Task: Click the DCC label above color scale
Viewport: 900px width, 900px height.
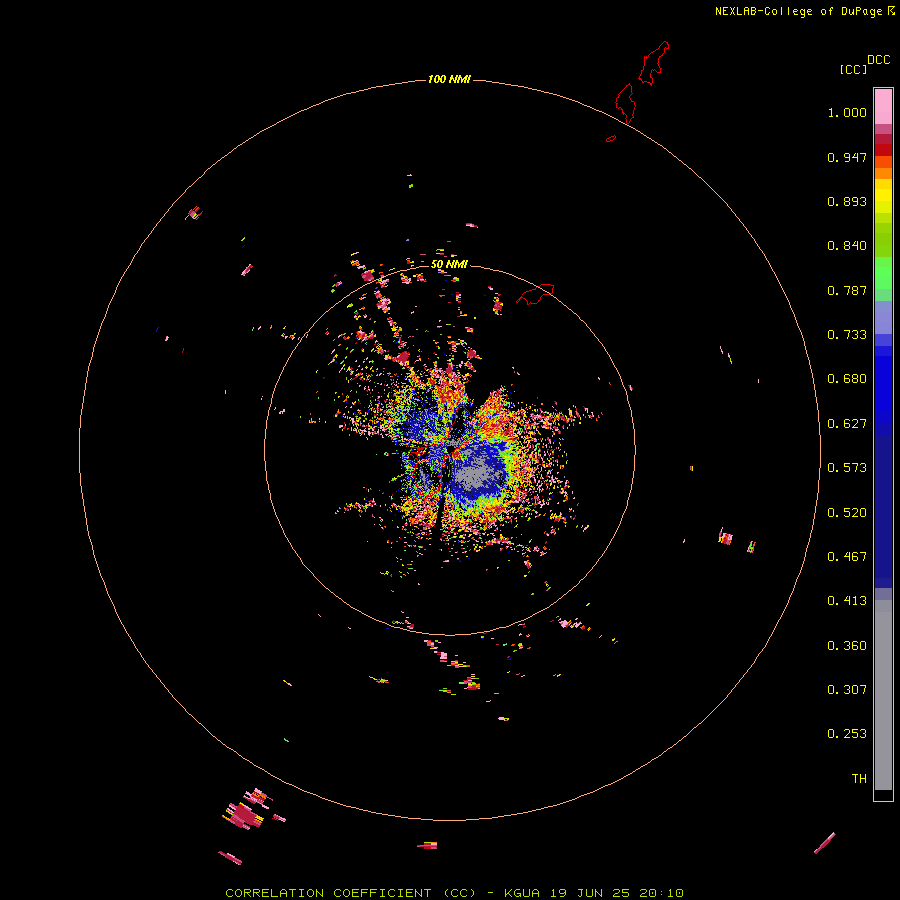Action: point(879,60)
